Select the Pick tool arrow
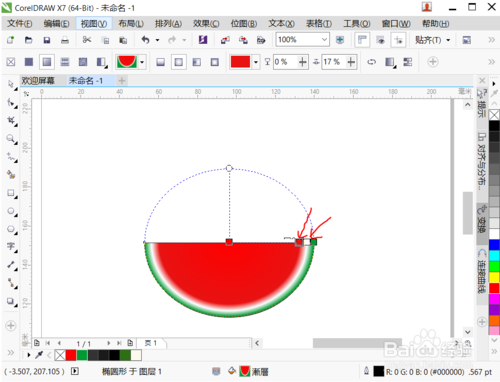The width and height of the screenshot is (500, 382). (12, 84)
